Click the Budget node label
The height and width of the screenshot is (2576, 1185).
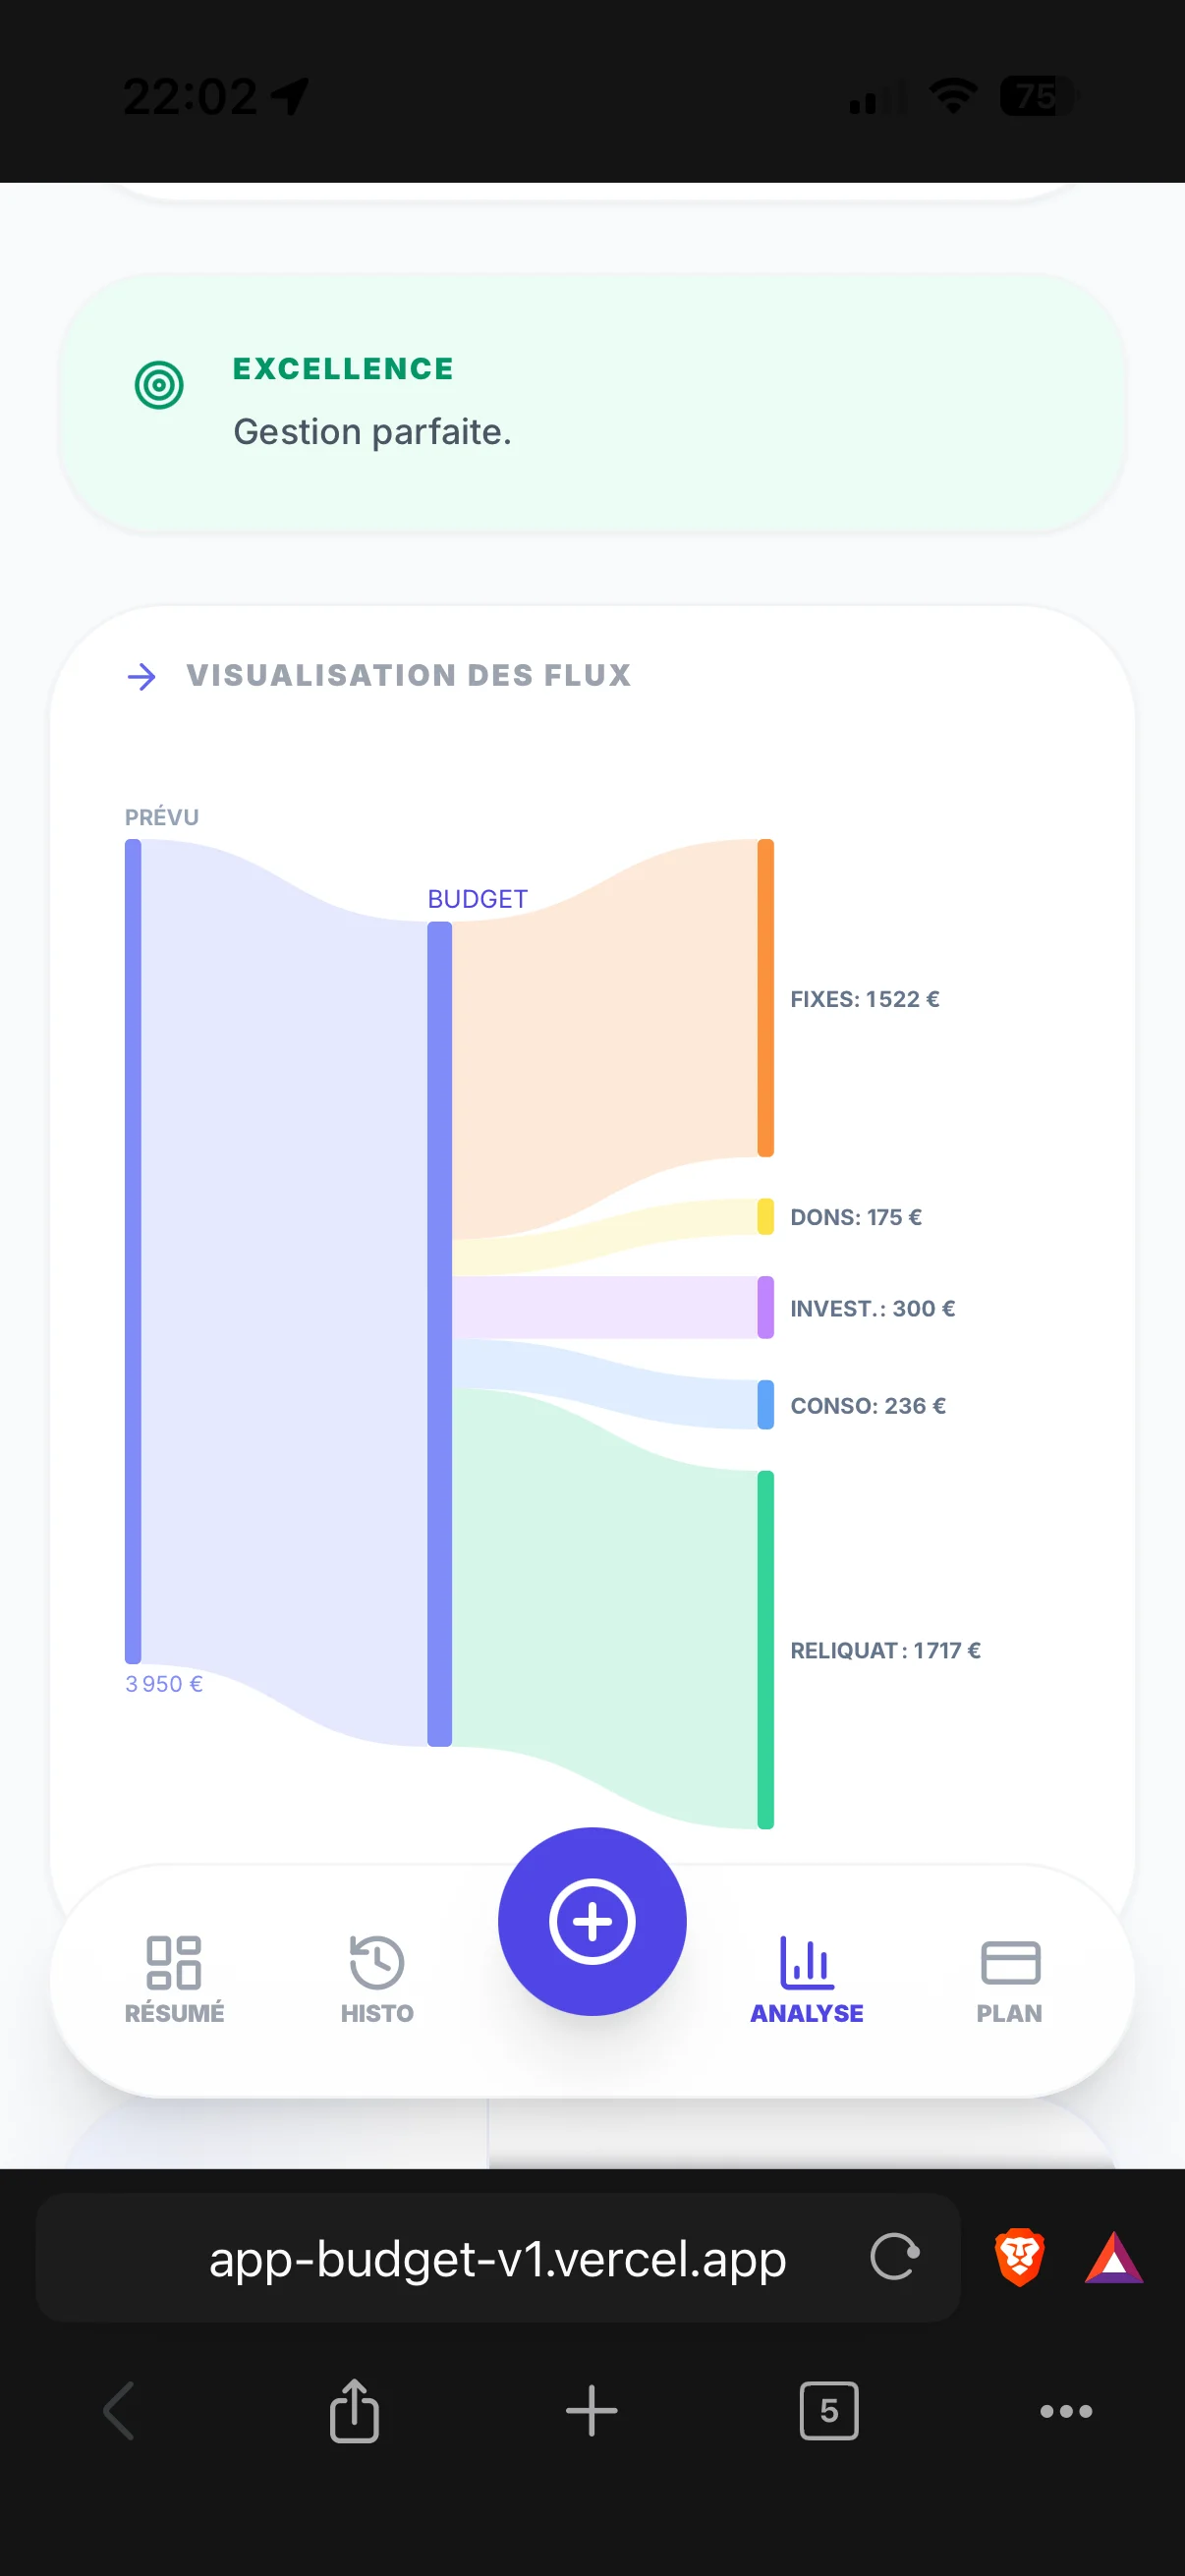pos(477,899)
